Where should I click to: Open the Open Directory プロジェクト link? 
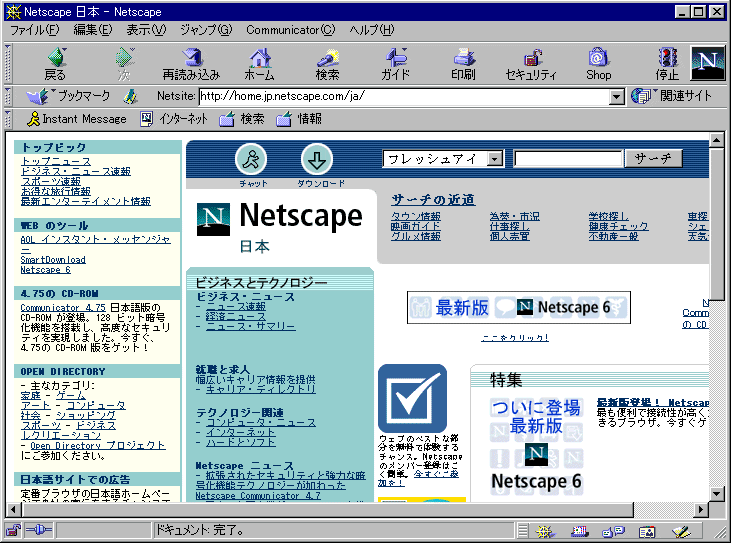click(x=98, y=446)
